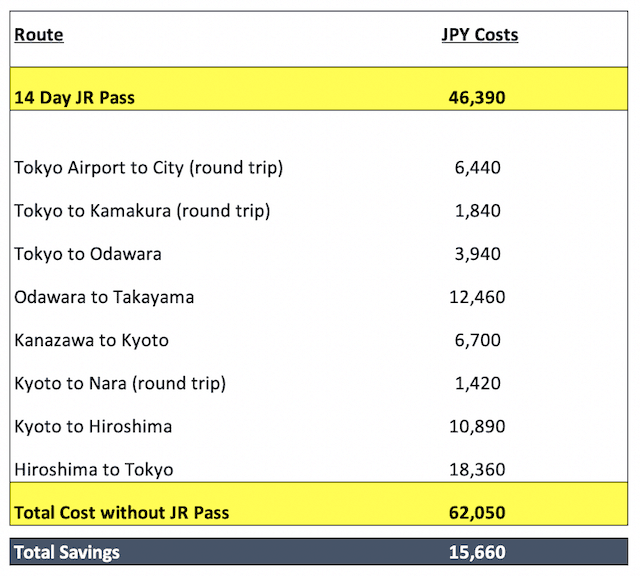The width and height of the screenshot is (640, 576).
Task: Select the 14 Day JR Pass cell
Action: [74, 98]
